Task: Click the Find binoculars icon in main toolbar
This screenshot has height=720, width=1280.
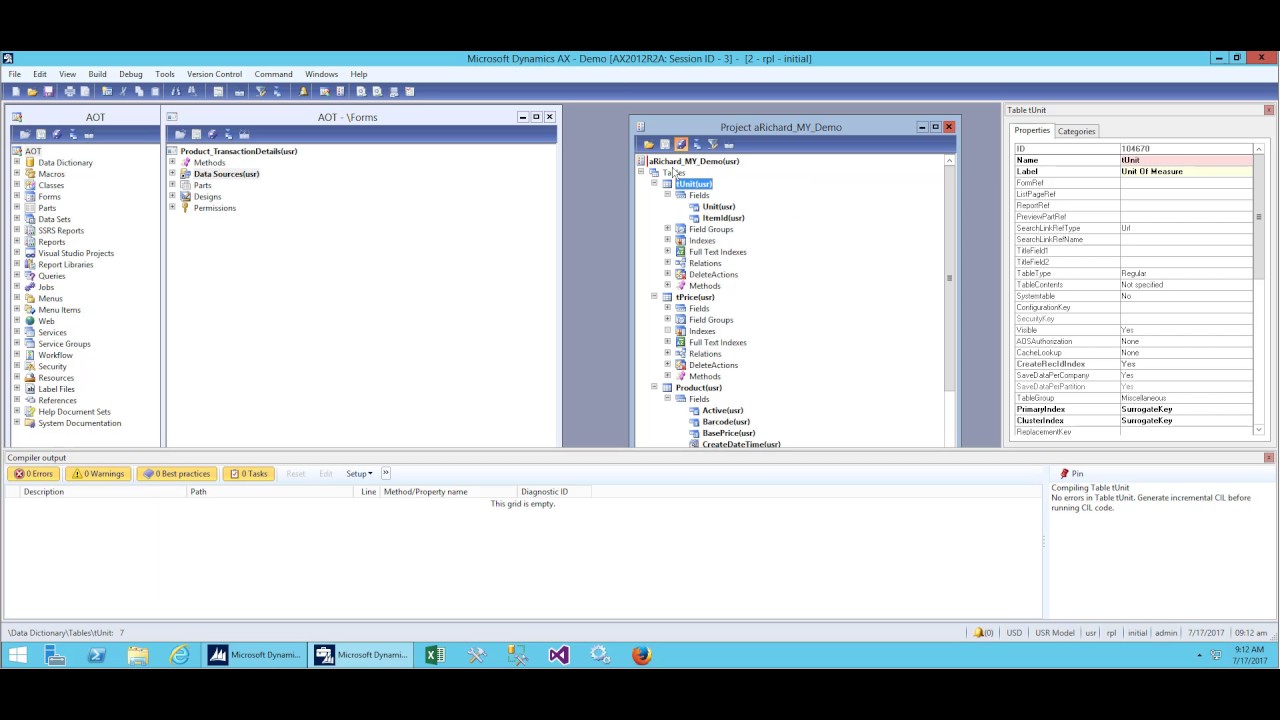Action: point(176,91)
